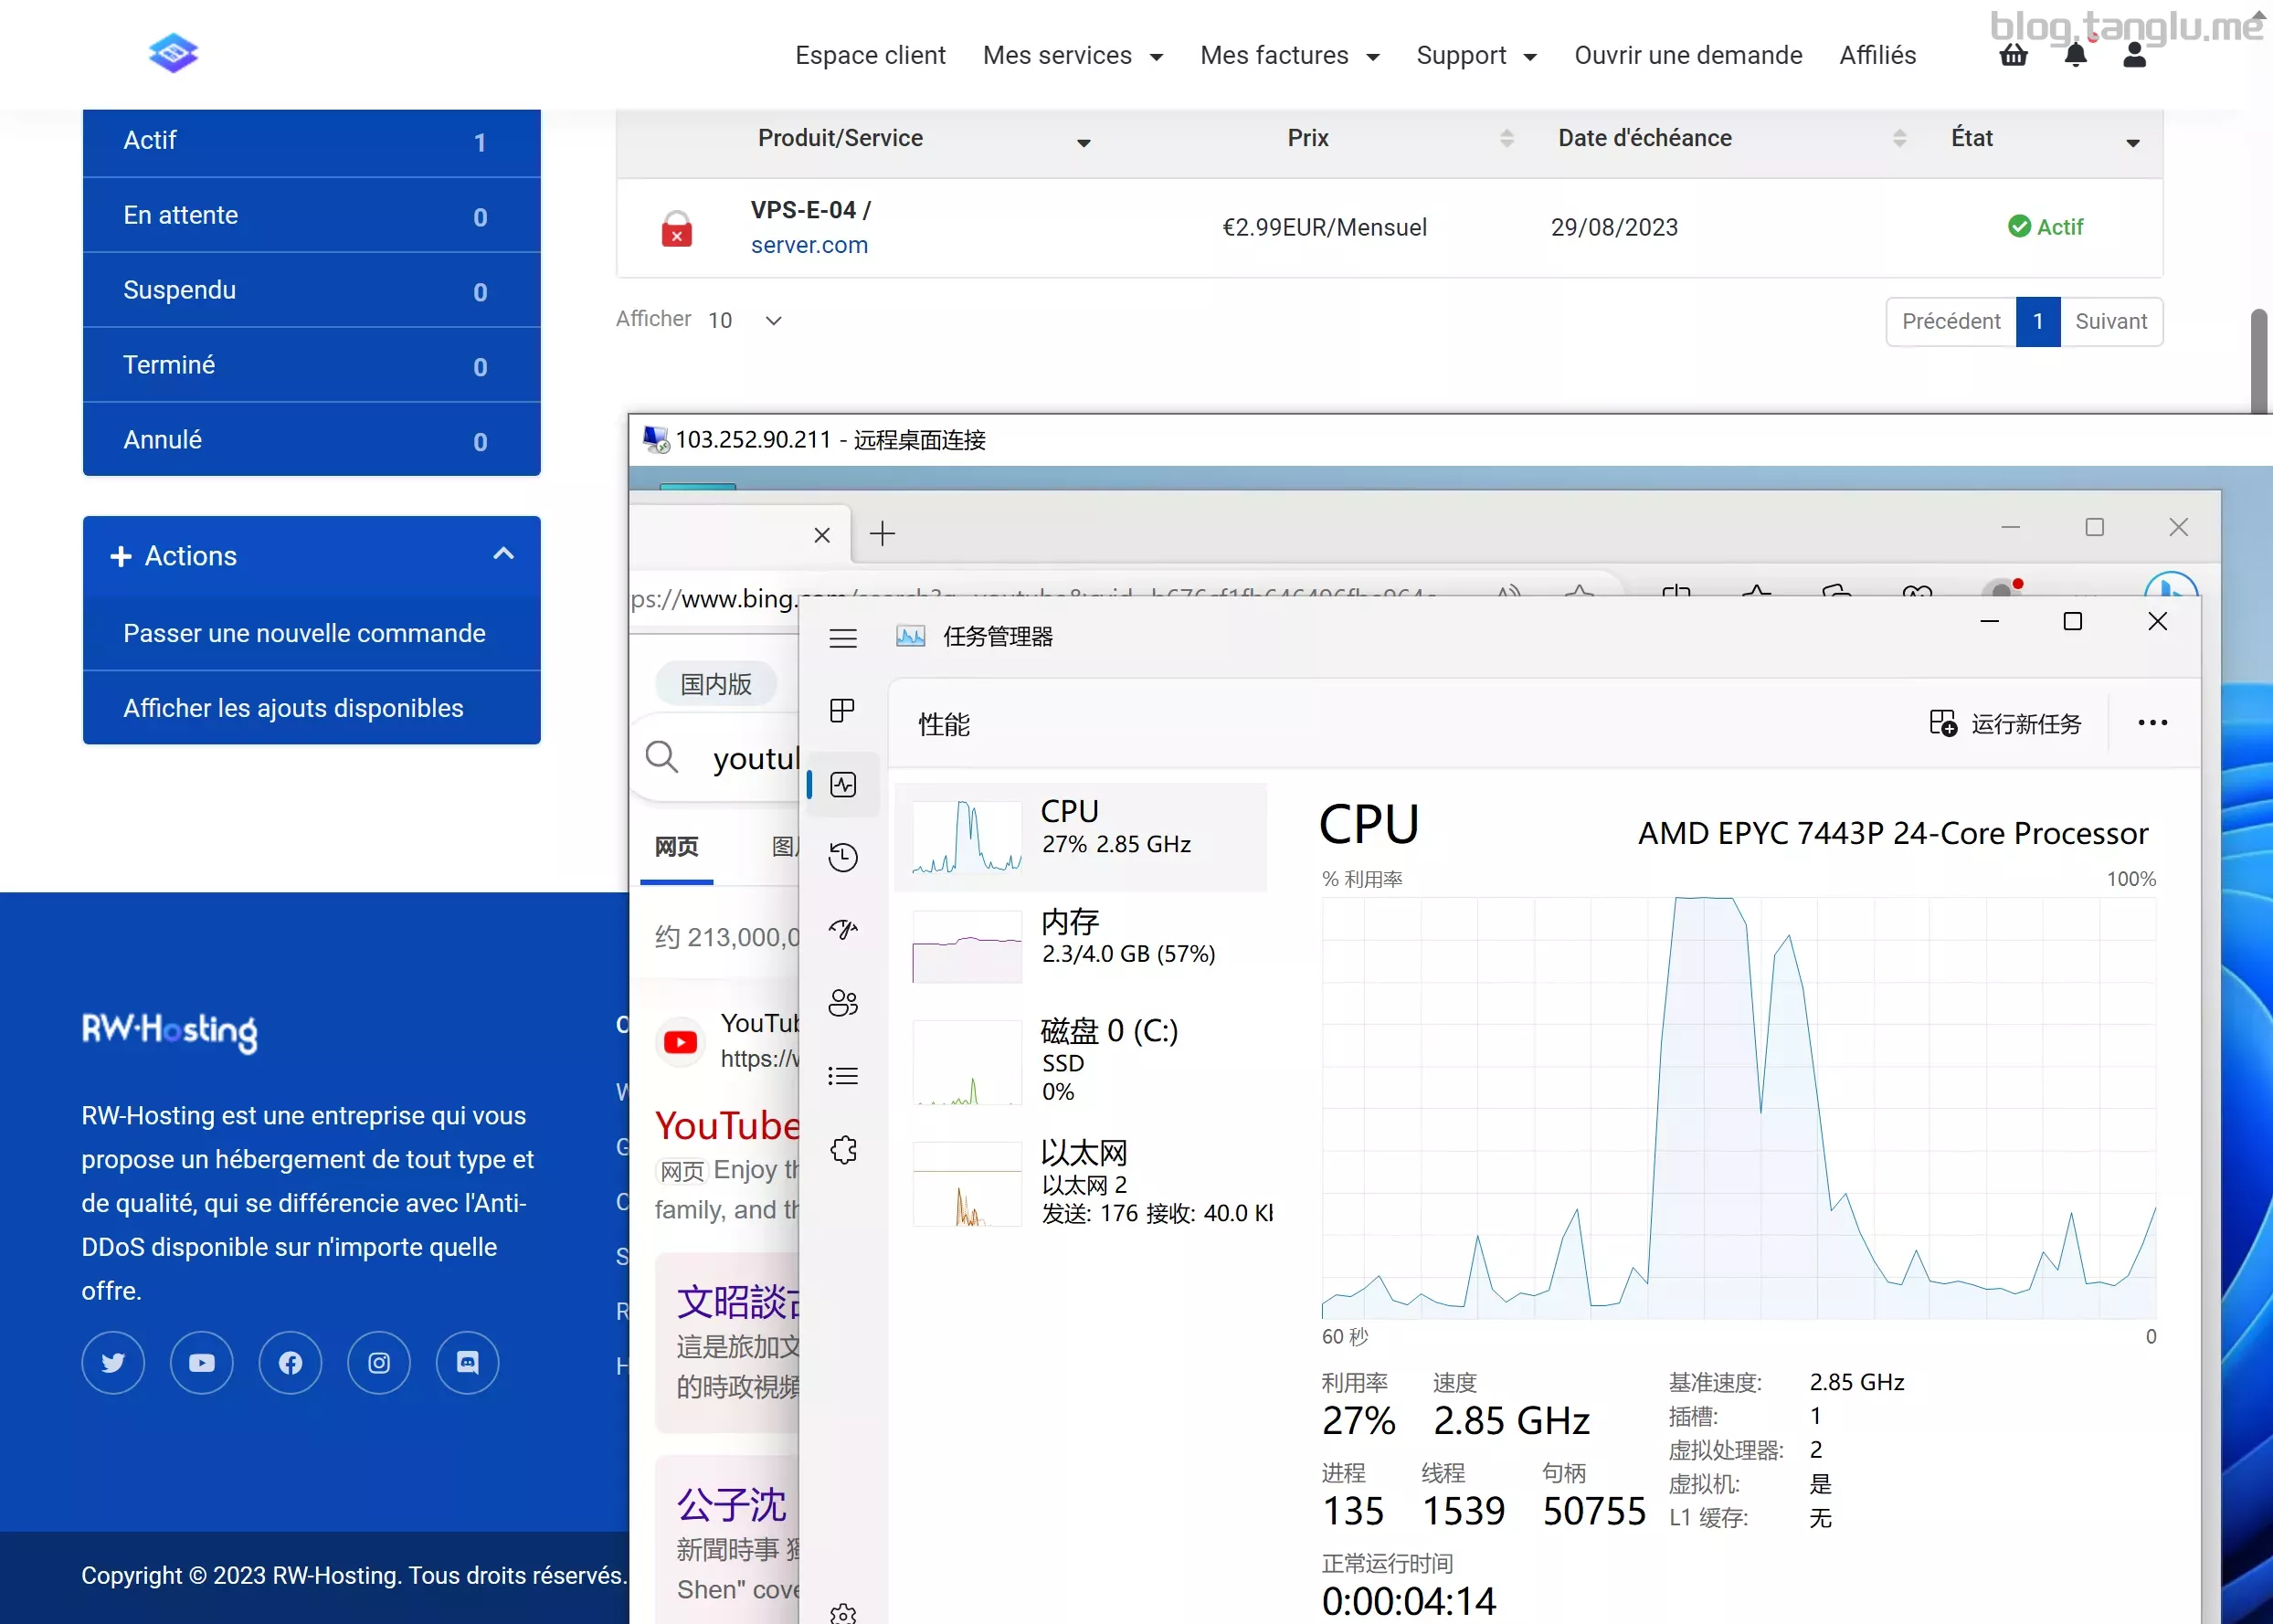Open Task Manager hamburger navigation menu

coord(843,637)
